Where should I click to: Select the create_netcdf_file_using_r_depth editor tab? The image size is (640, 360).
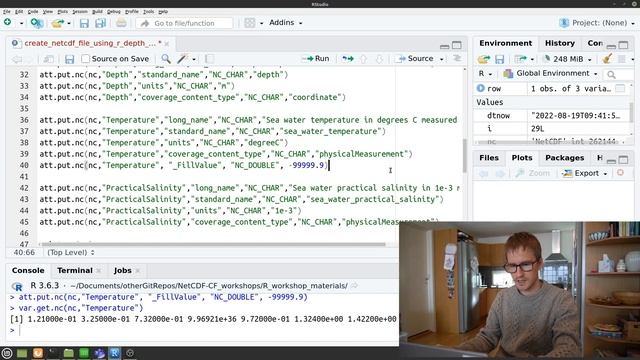pos(90,43)
